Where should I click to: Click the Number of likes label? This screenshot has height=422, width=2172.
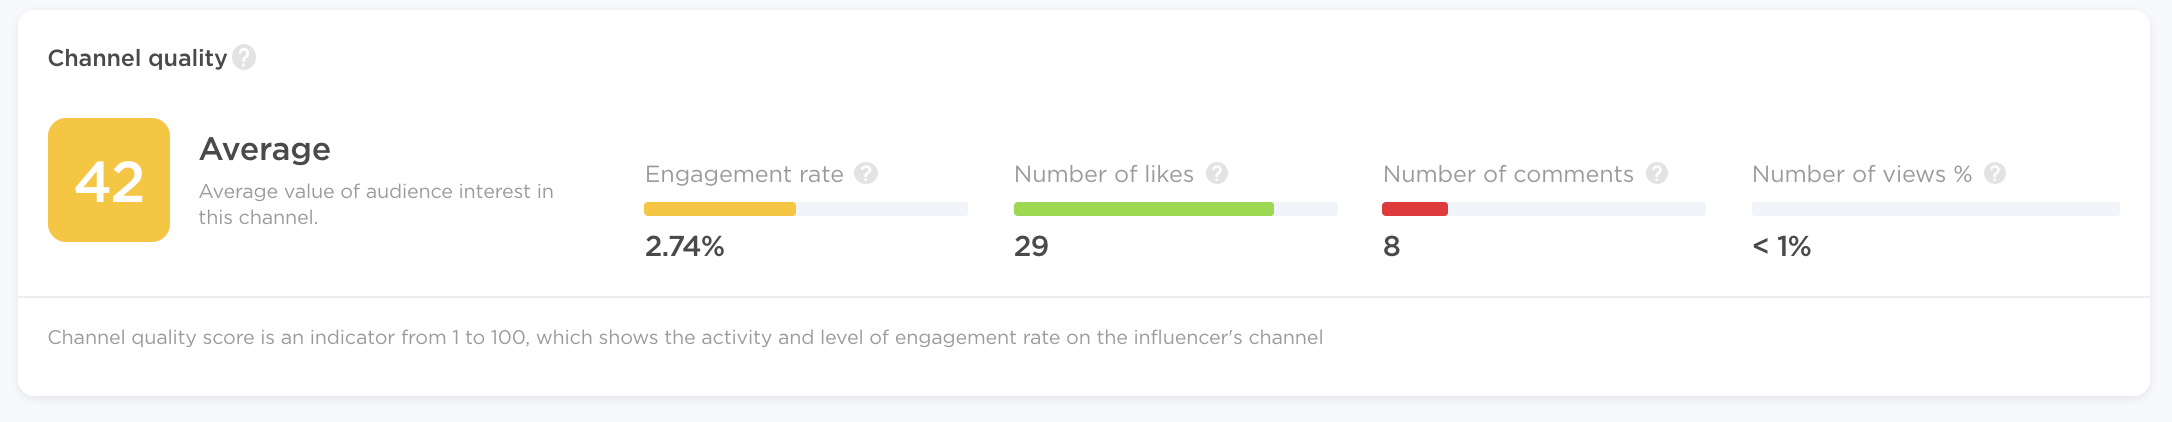[1103, 174]
